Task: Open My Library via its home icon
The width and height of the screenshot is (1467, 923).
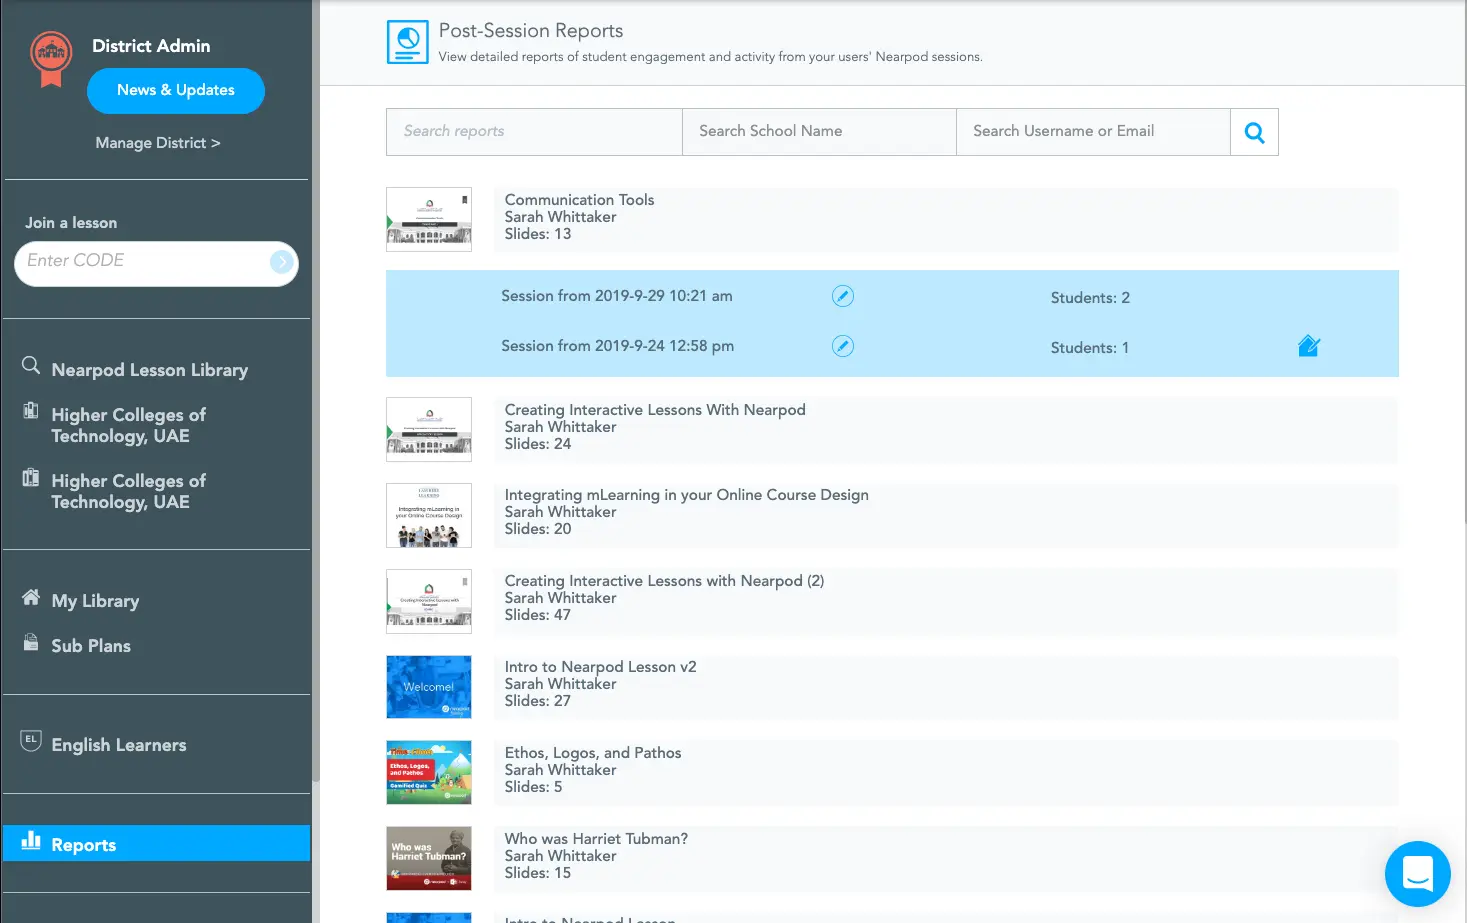Action: coord(30,598)
